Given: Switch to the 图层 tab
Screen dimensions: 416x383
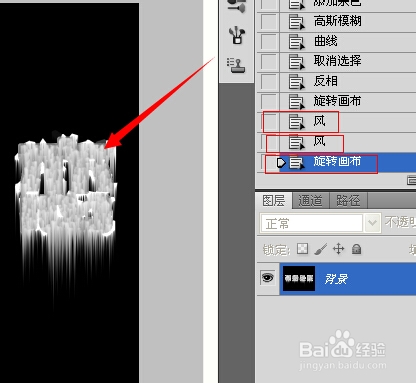Looking at the screenshot, I should [274, 201].
